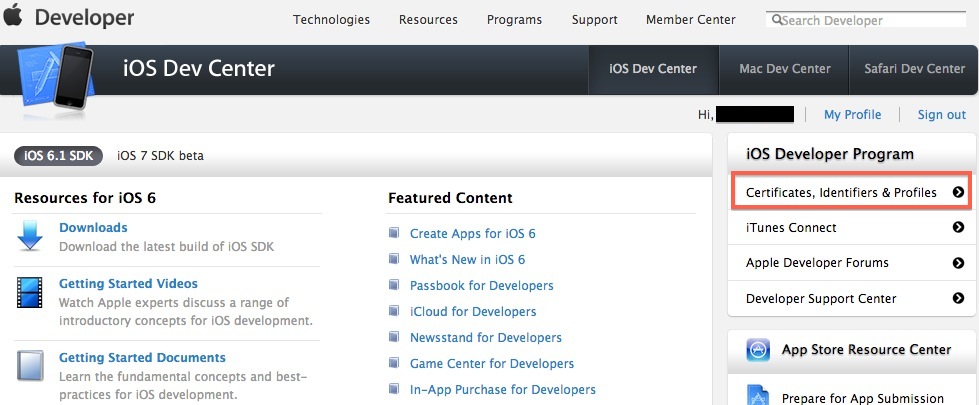
Task: Click the Developer title text in header
Action: 84,17
